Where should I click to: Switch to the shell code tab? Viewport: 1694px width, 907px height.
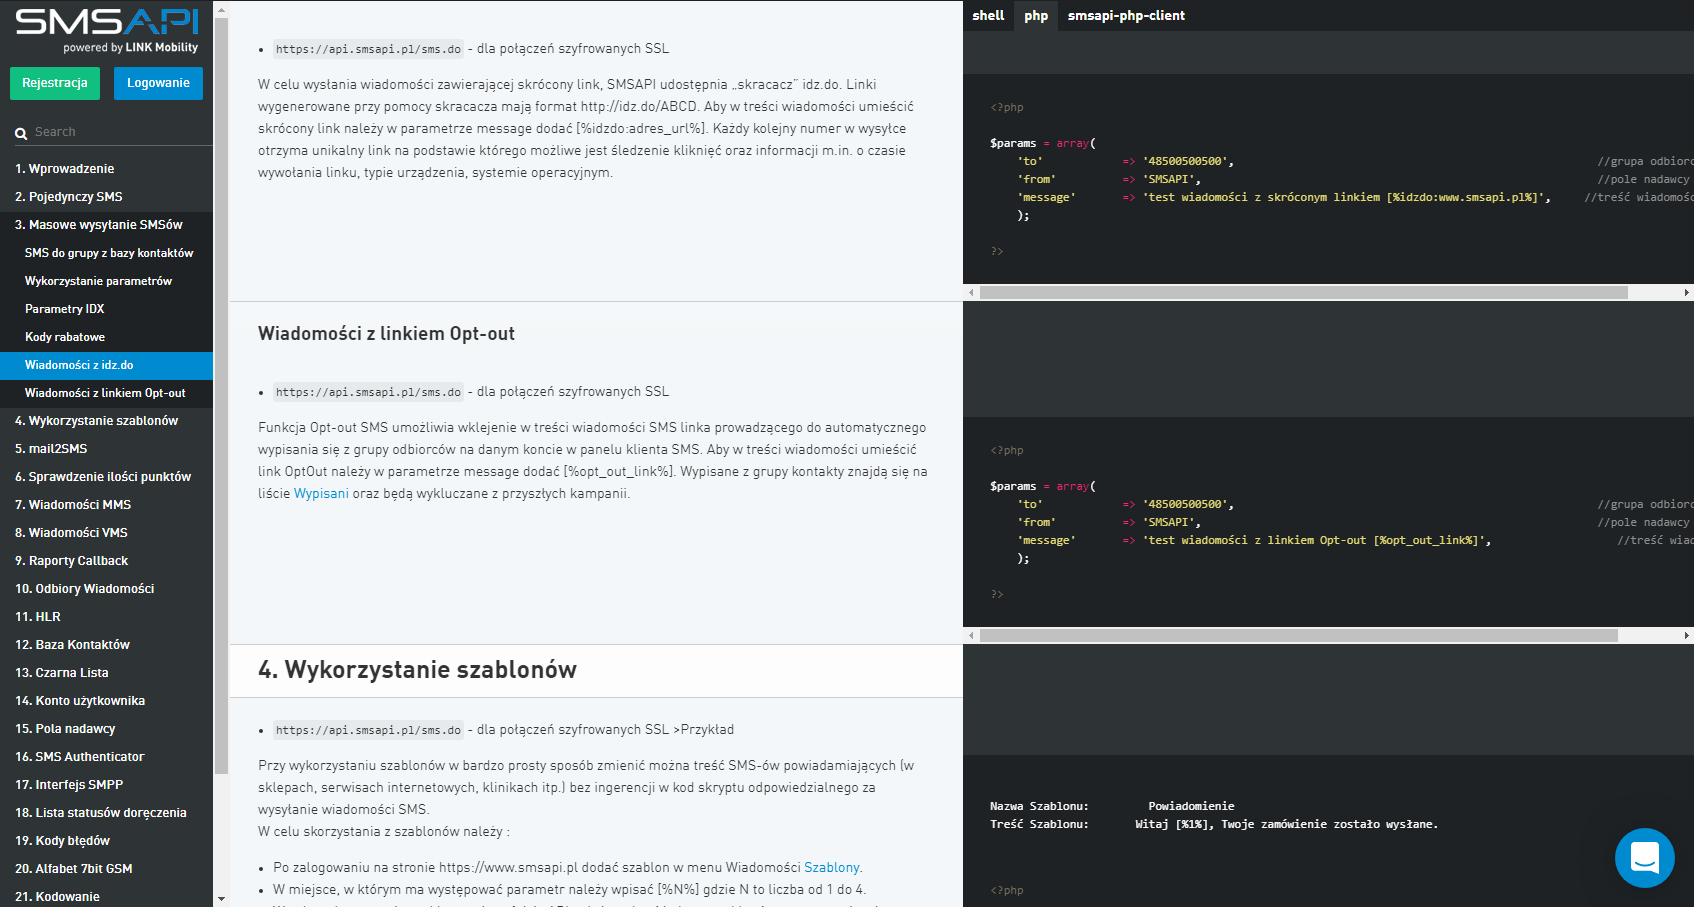[988, 15]
